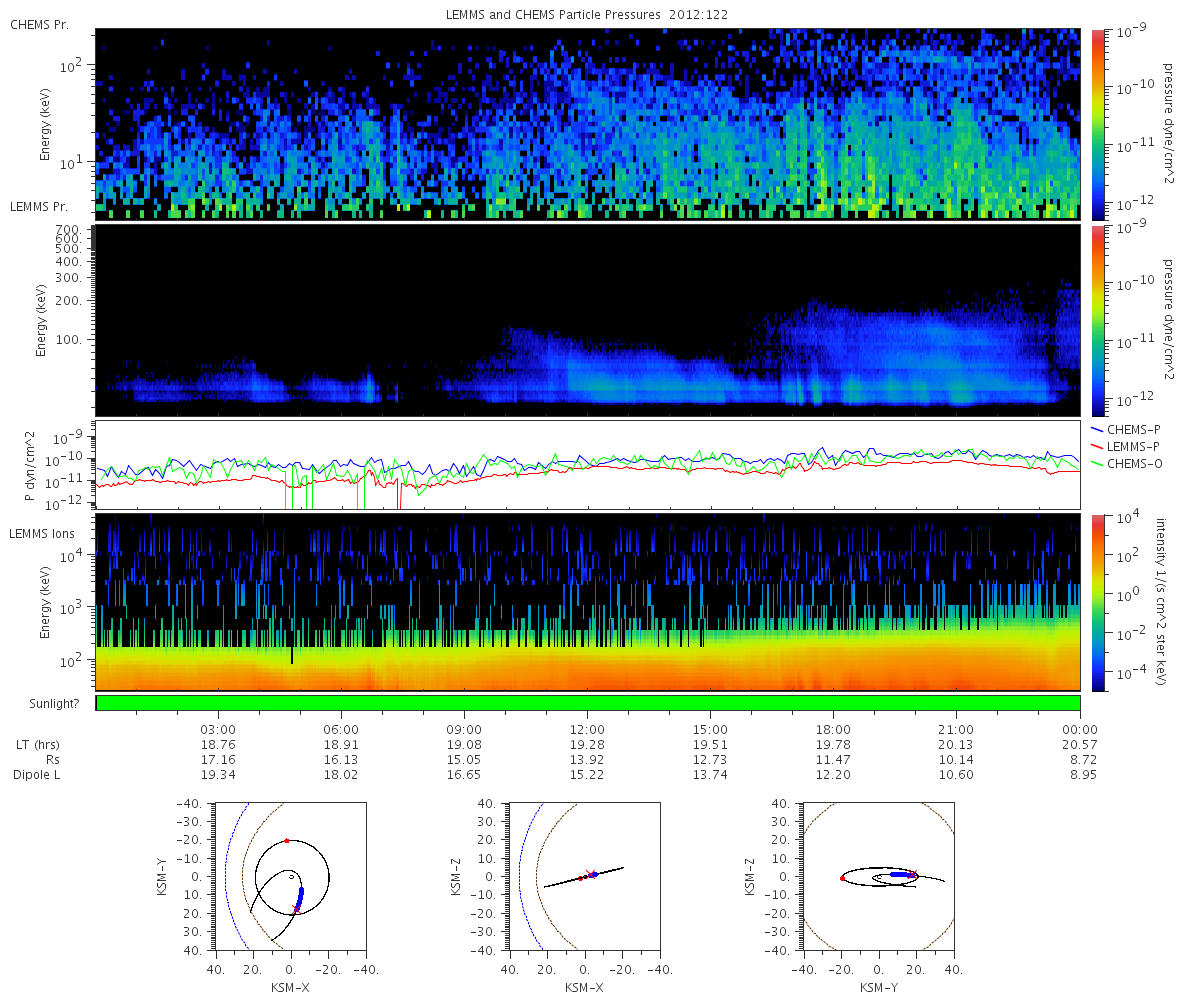The width and height of the screenshot is (1200, 1000).
Task: Click inside the CHEMS pressure spectrogram panel
Action: pyautogui.click(x=588, y=123)
